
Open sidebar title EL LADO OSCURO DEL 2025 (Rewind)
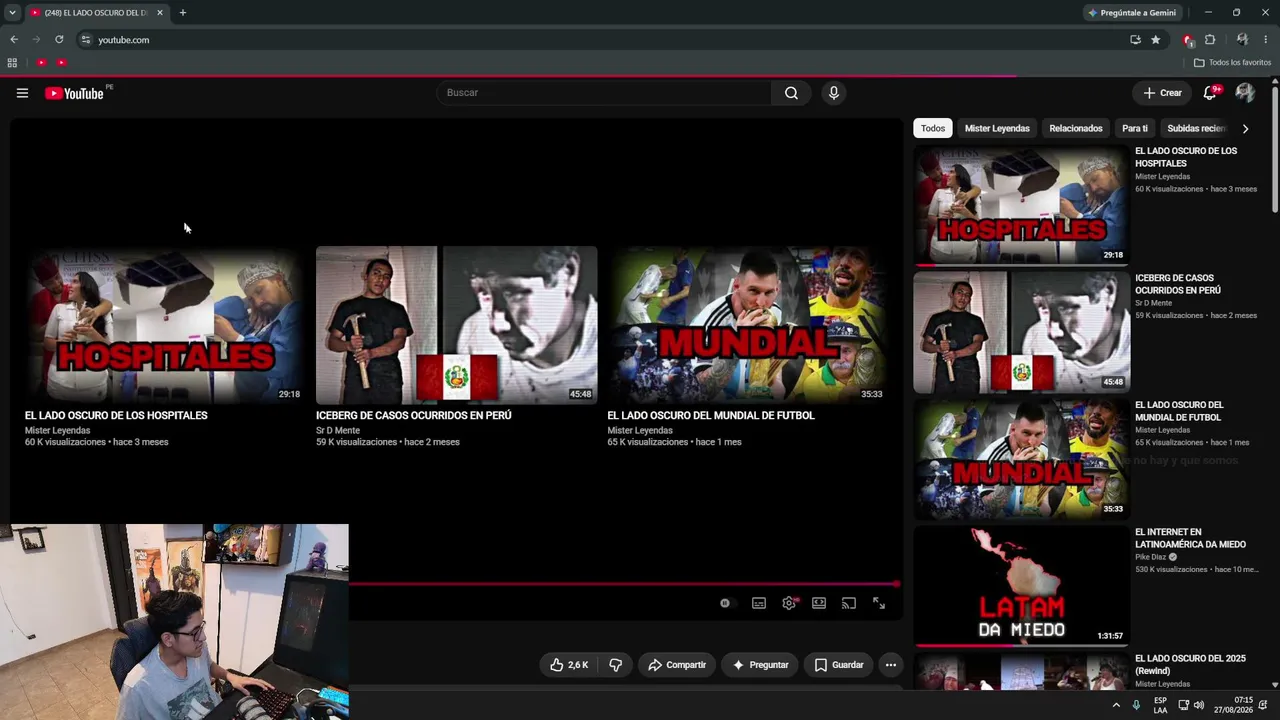coord(1190,665)
